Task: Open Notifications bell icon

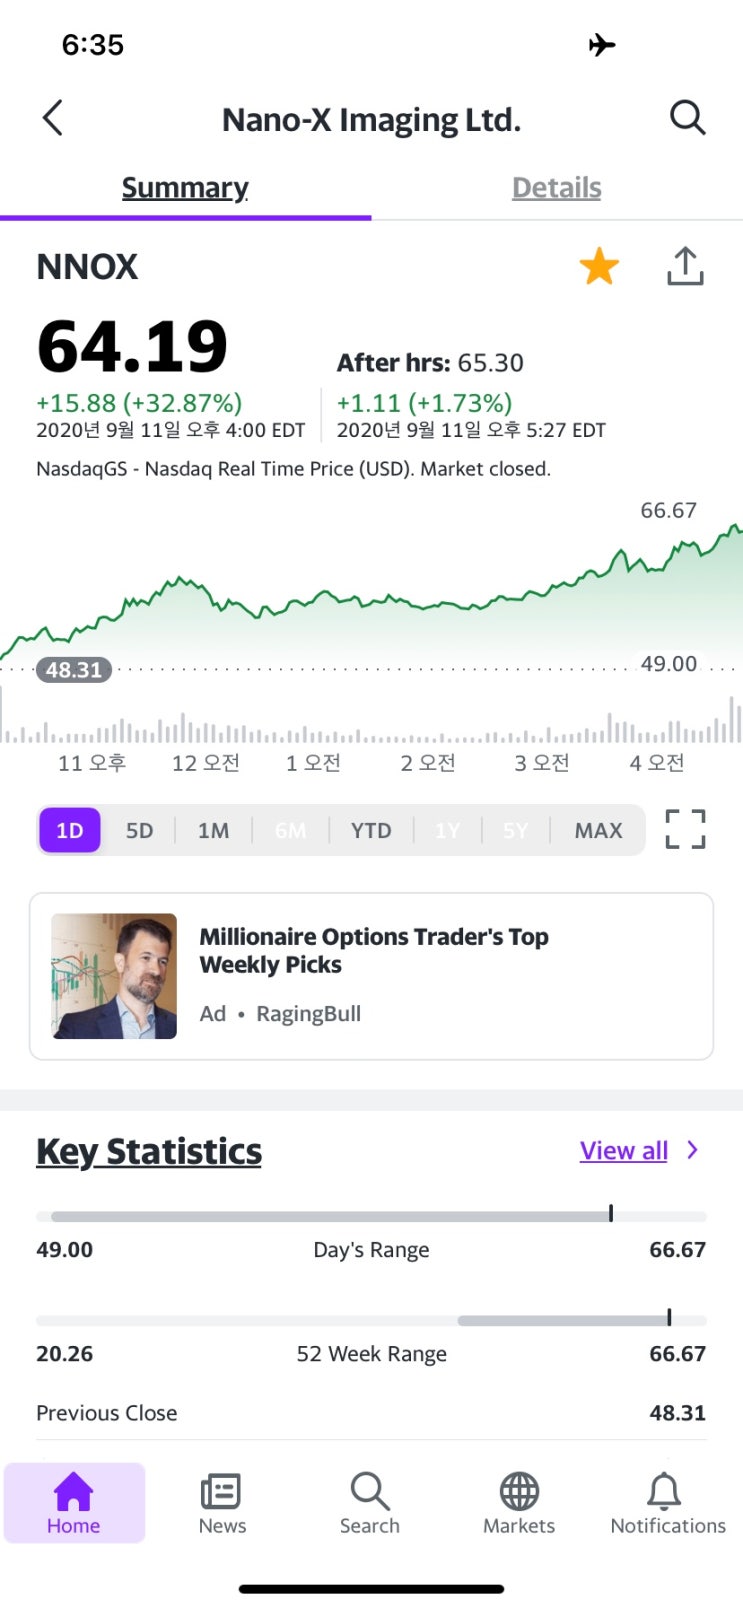Action: (x=667, y=1502)
